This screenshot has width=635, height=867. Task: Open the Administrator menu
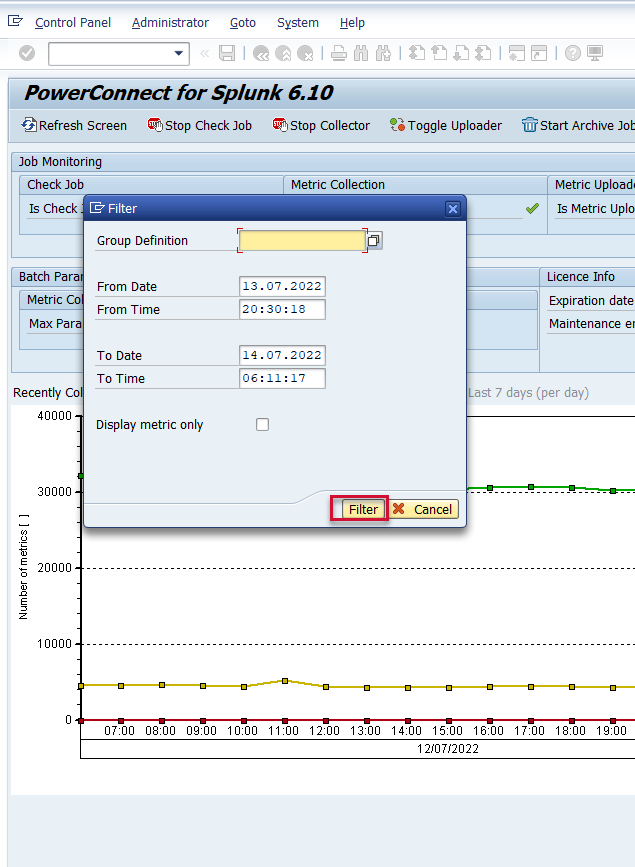point(170,22)
